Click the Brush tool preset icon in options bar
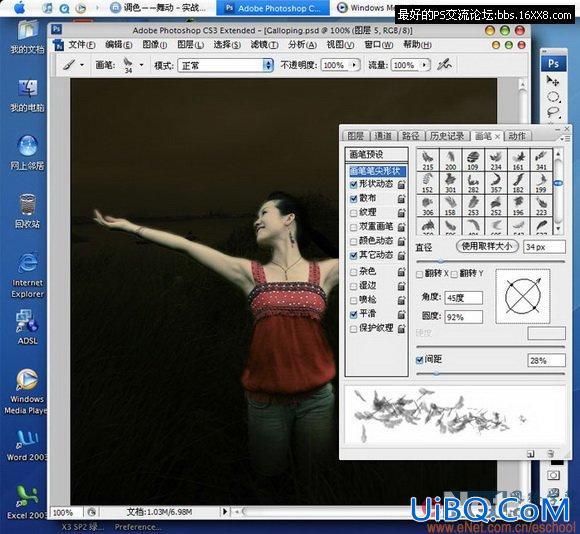Screen dimensions: 580x534 point(69,65)
